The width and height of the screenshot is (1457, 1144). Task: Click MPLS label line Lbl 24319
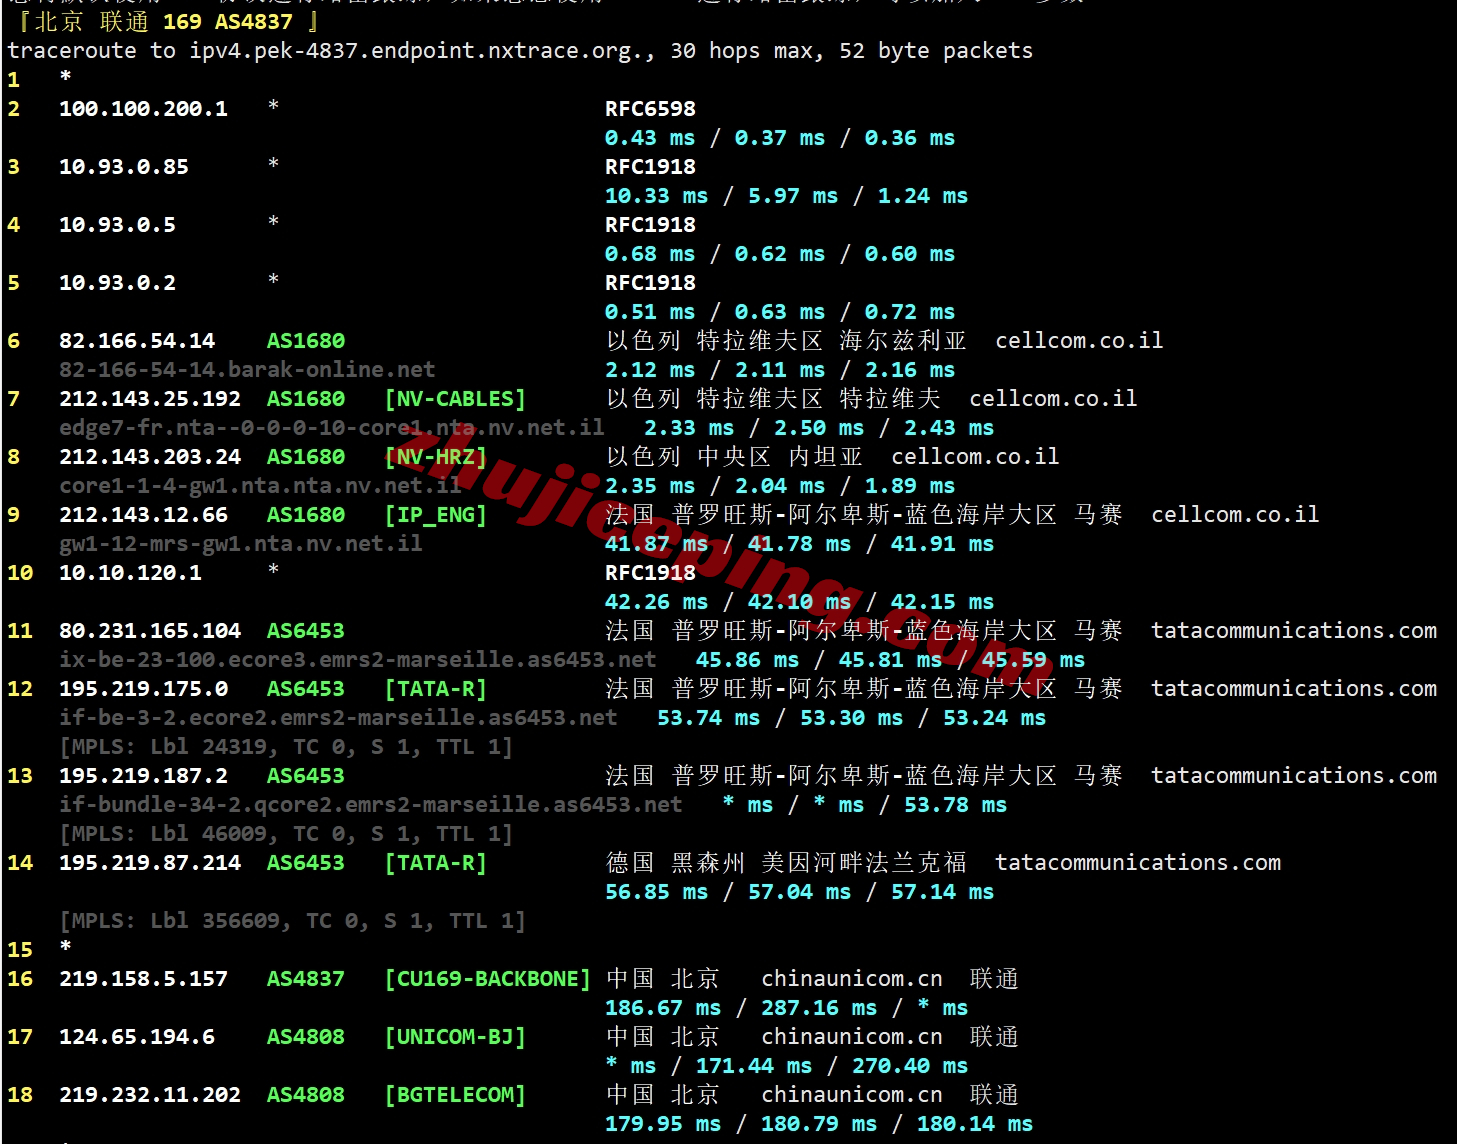click(x=286, y=747)
